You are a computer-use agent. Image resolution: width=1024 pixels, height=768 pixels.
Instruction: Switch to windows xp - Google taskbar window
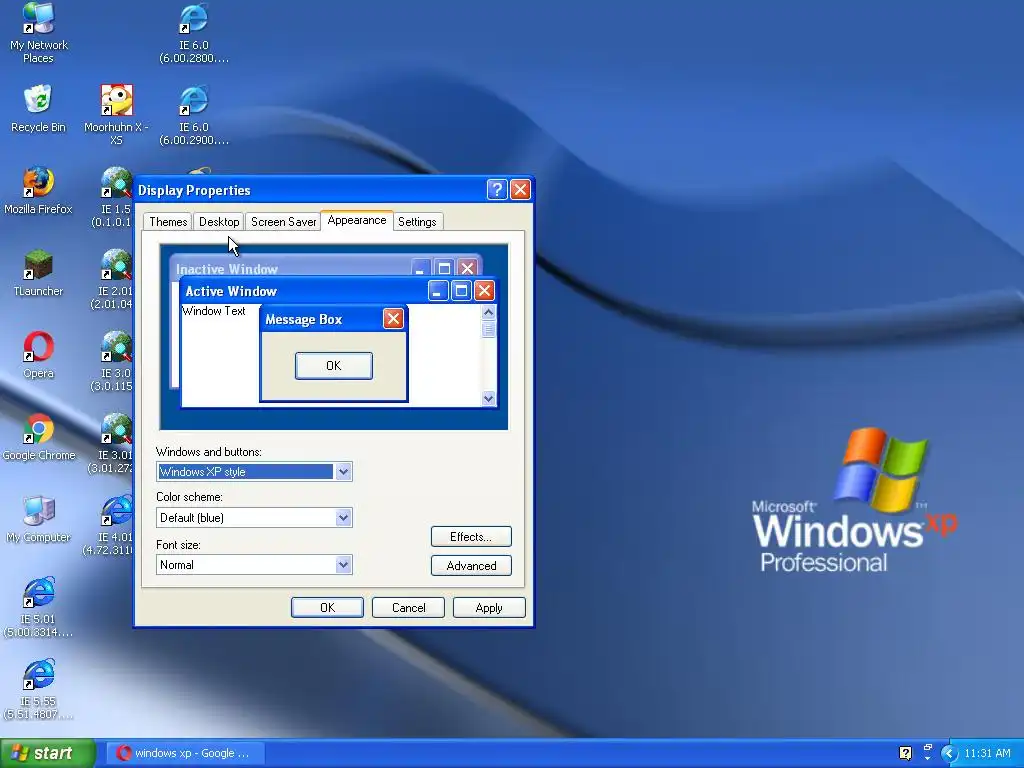click(185, 753)
